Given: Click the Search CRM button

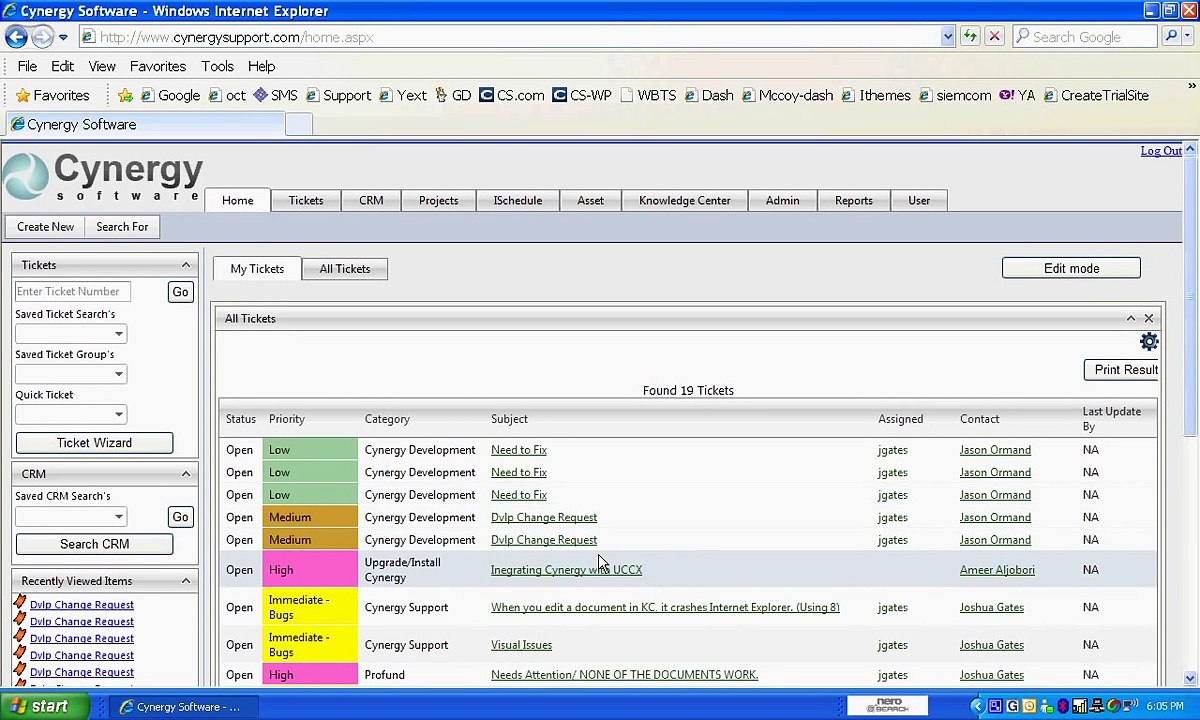Looking at the screenshot, I should click(94, 544).
